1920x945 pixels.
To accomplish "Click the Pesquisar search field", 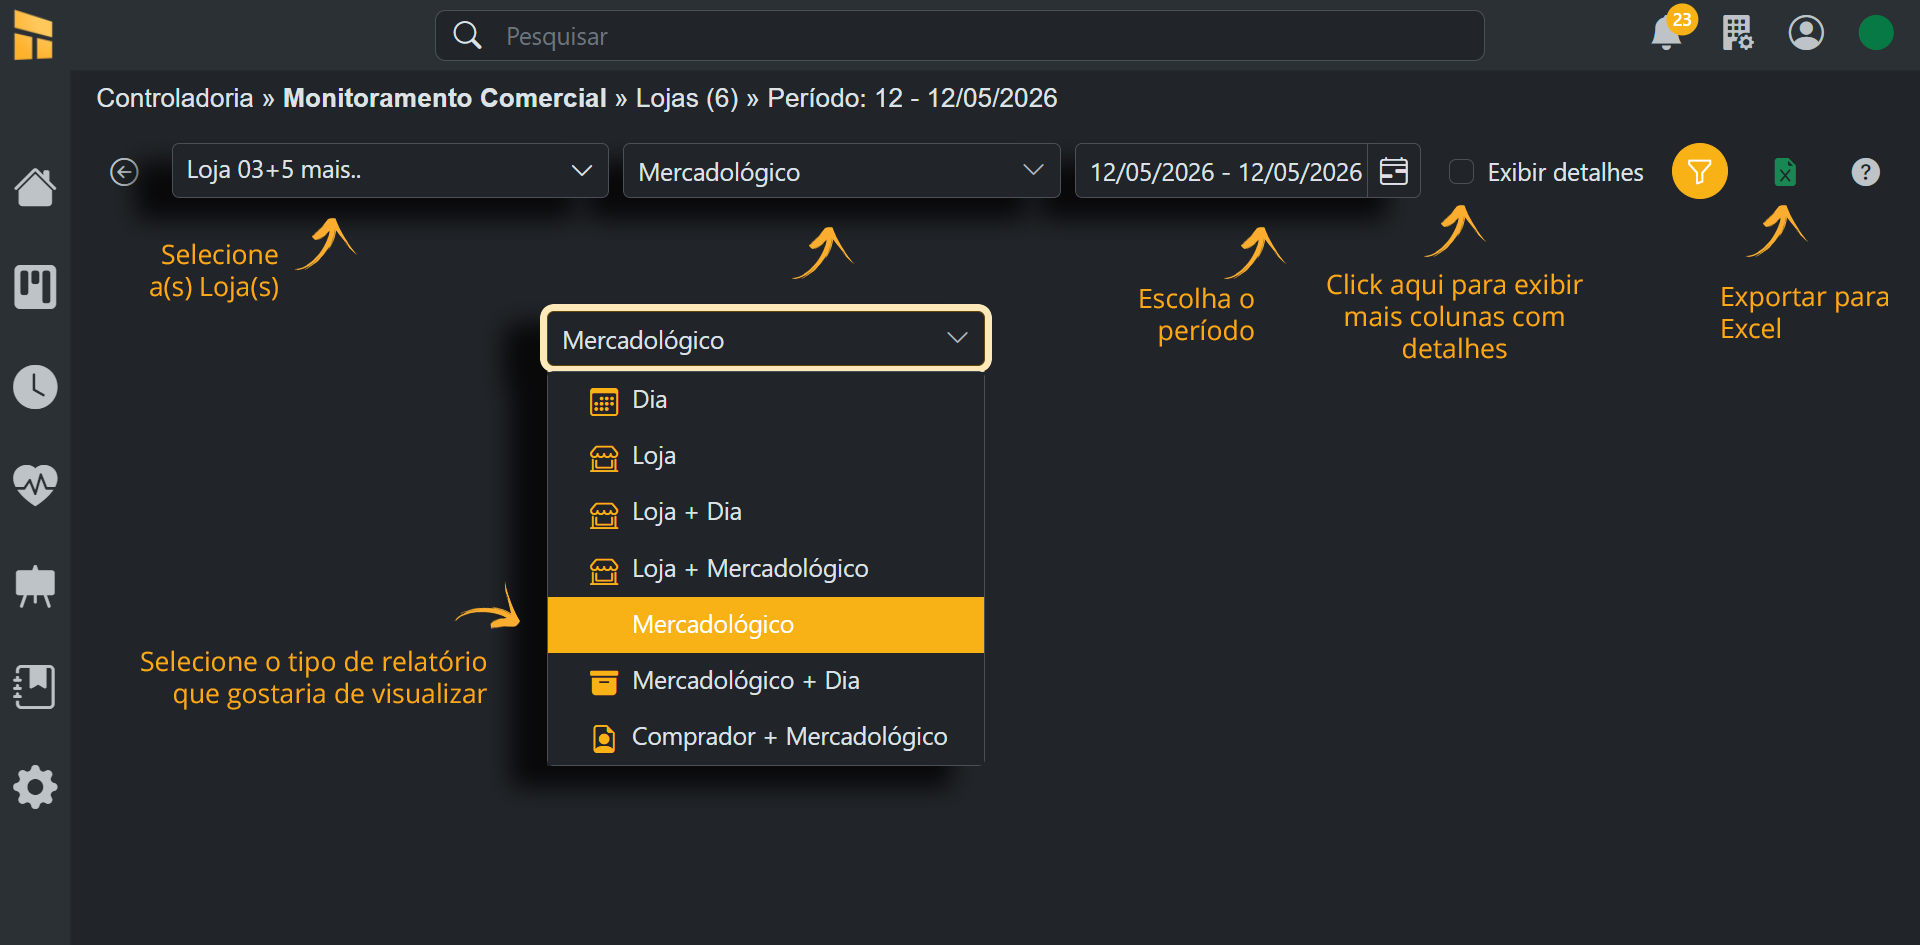I will pos(960,36).
